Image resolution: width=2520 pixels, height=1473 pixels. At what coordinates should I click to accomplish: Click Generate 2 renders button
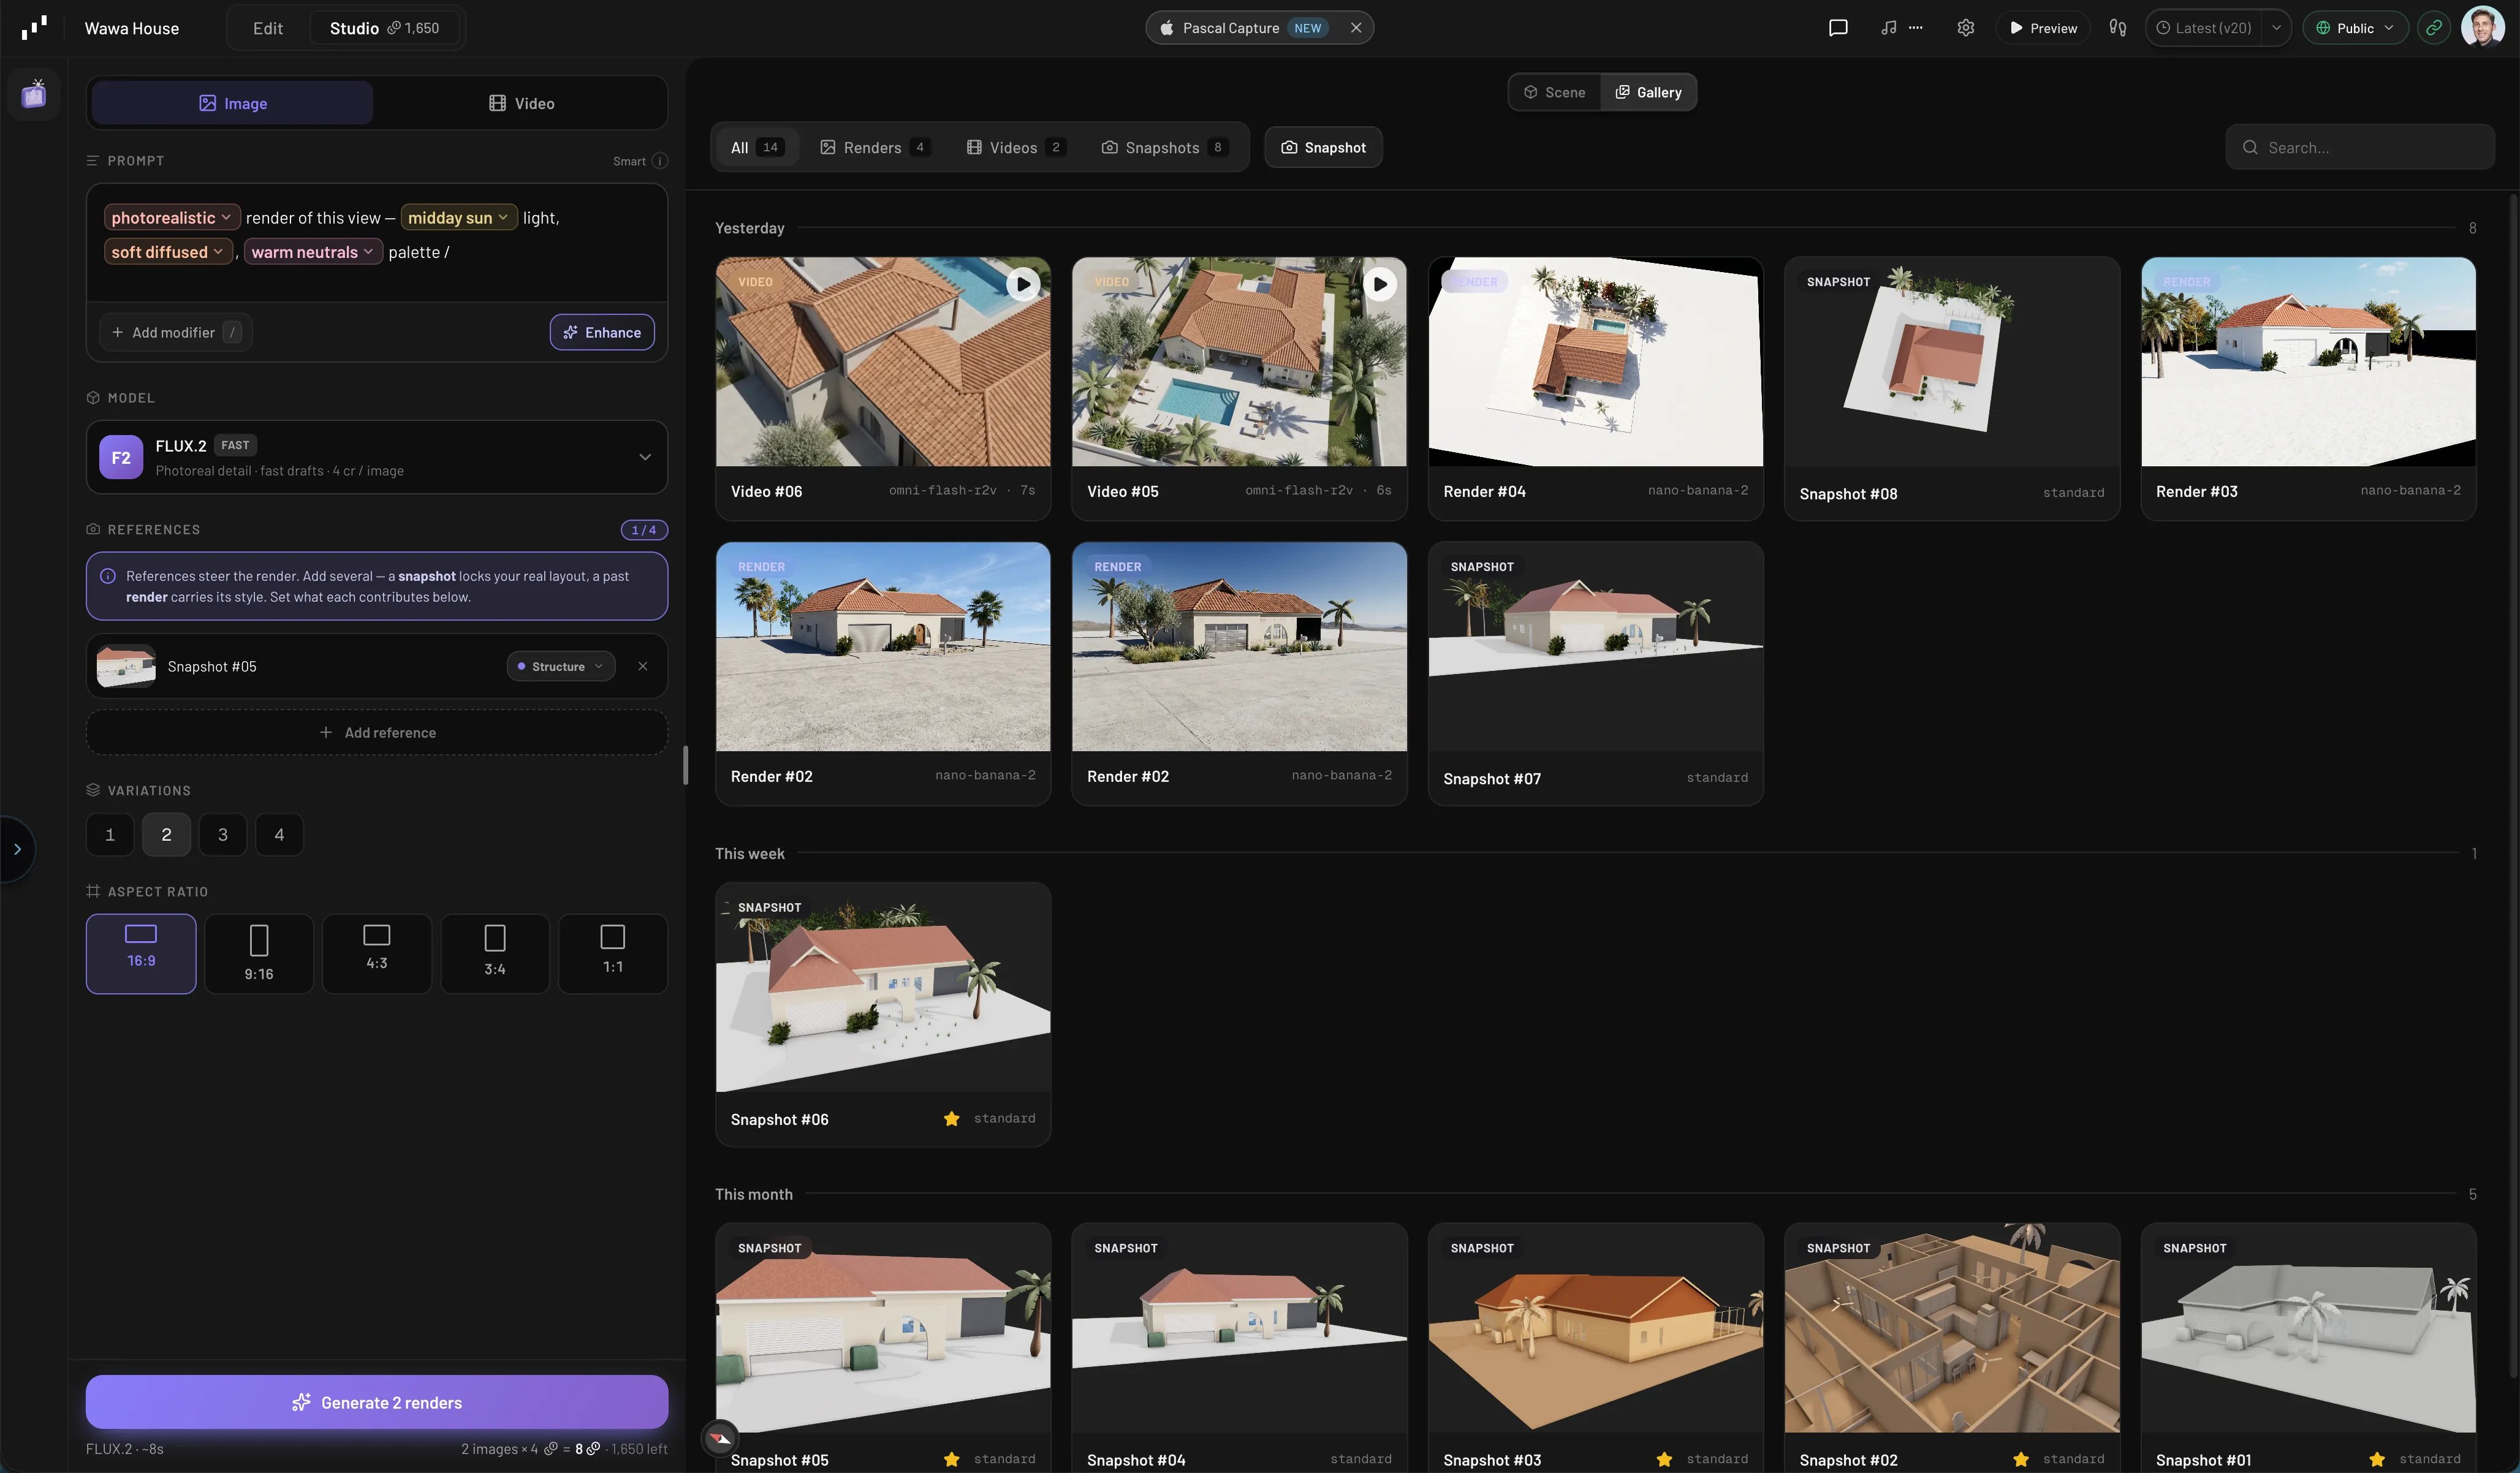377,1403
